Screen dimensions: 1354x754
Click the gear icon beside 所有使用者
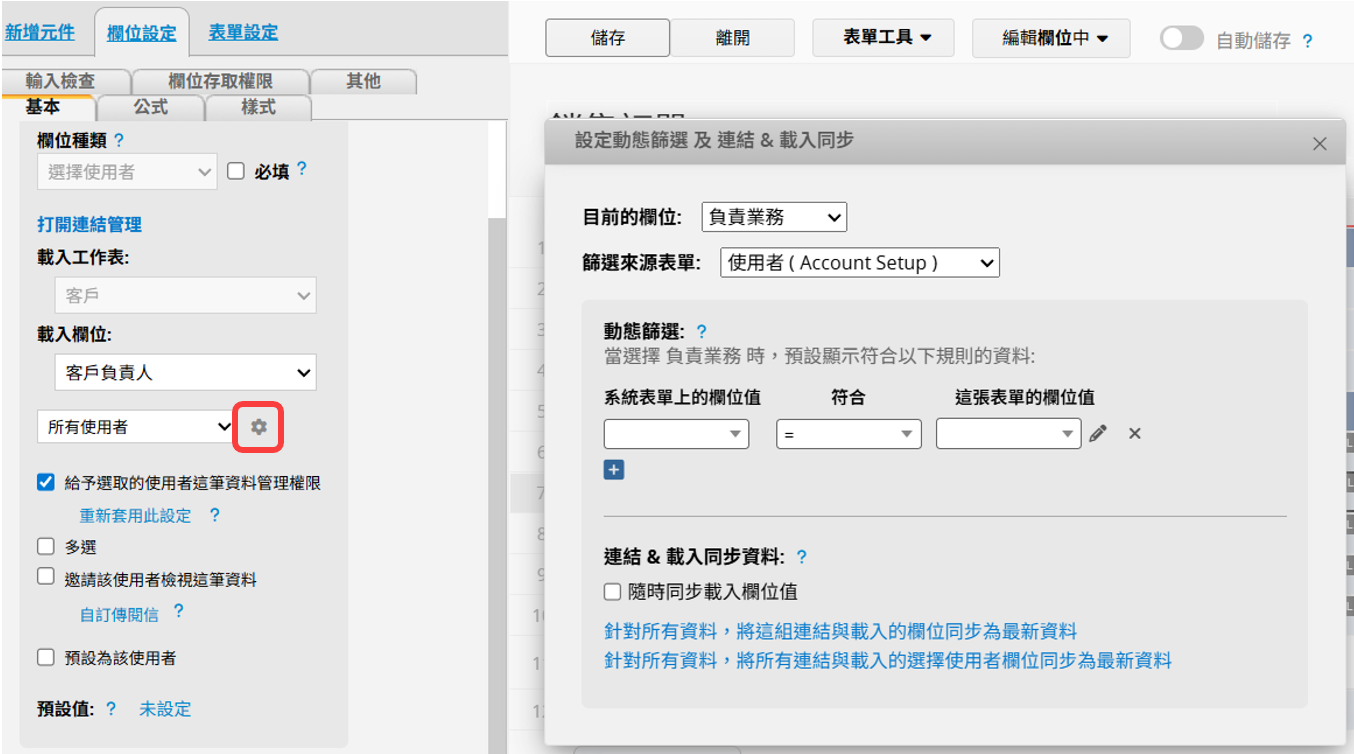point(259,427)
